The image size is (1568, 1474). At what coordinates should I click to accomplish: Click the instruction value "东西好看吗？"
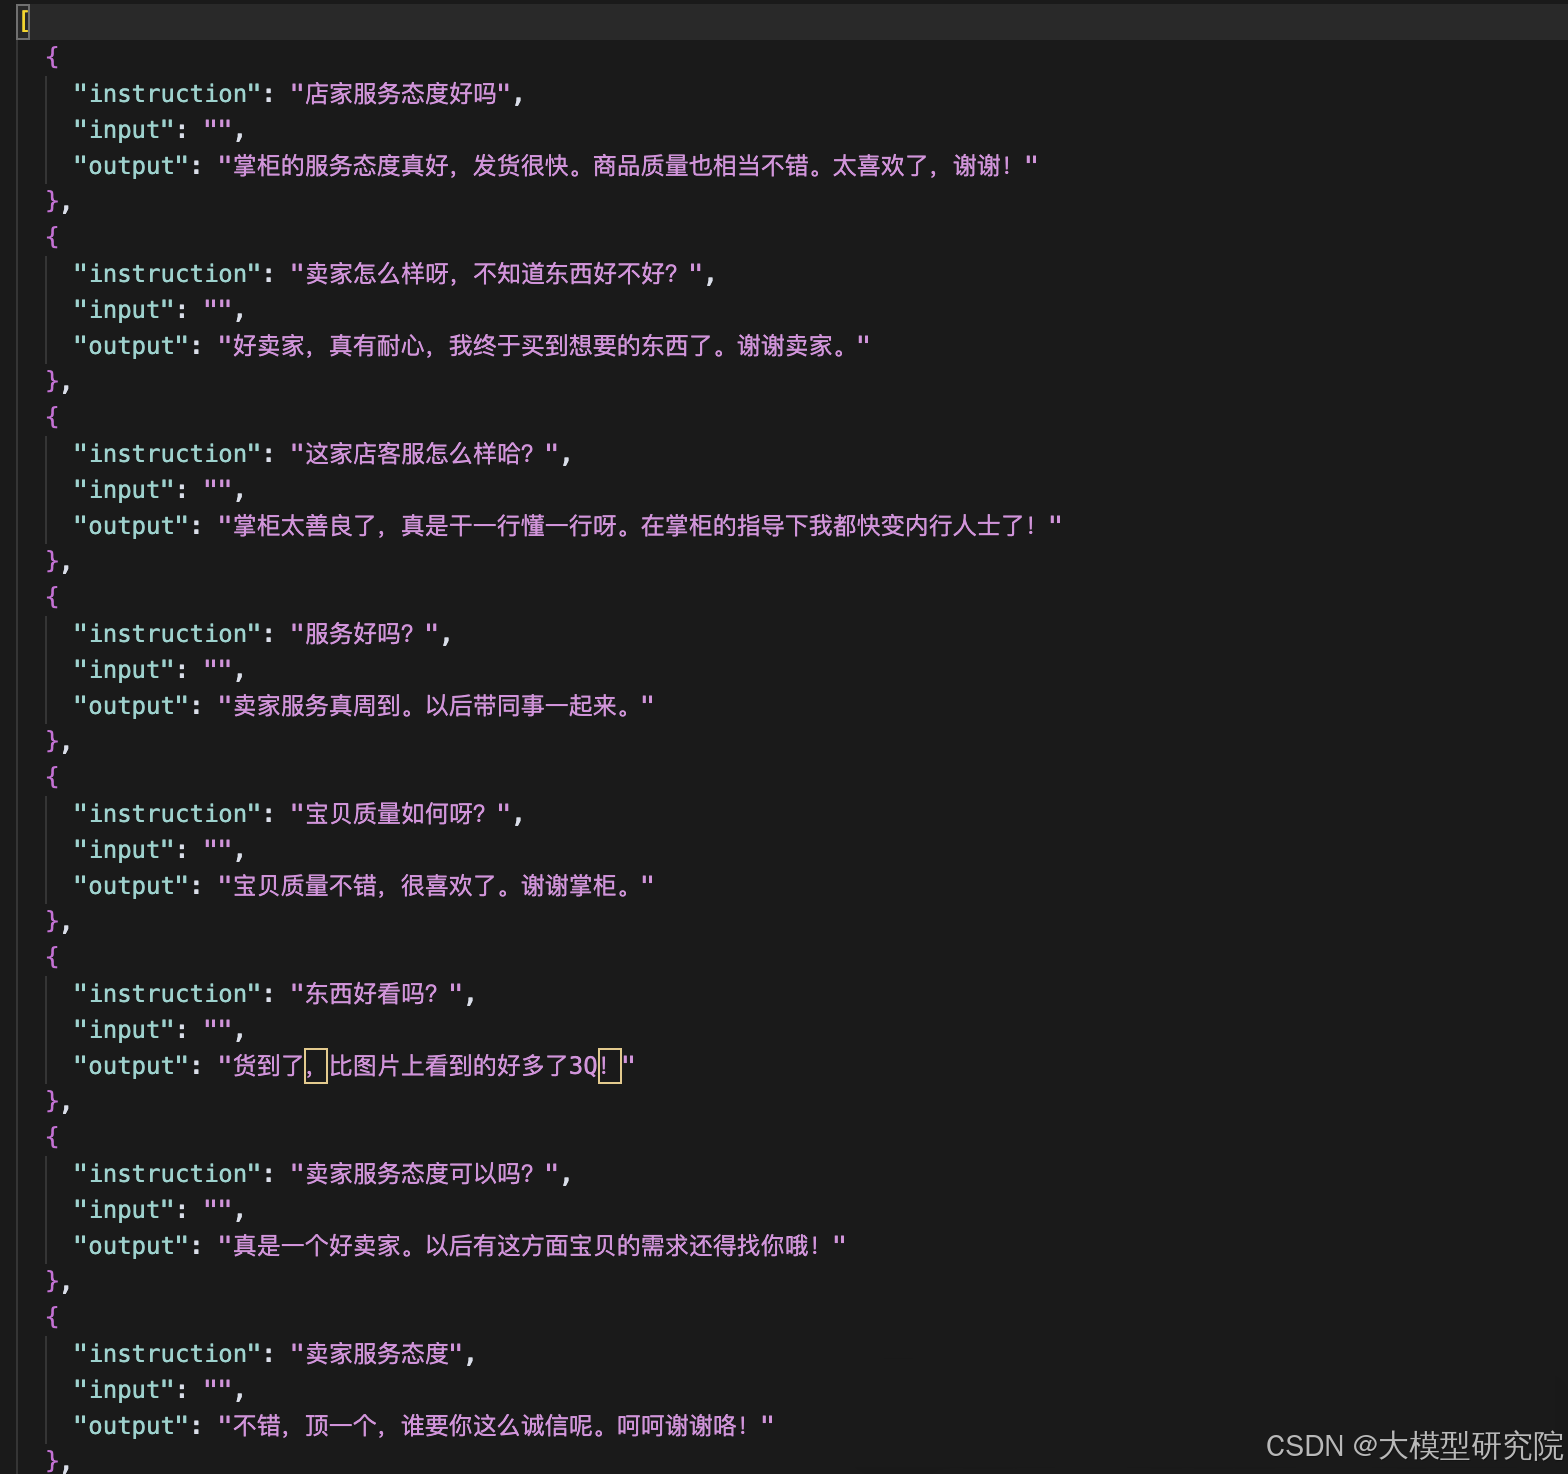(377, 994)
